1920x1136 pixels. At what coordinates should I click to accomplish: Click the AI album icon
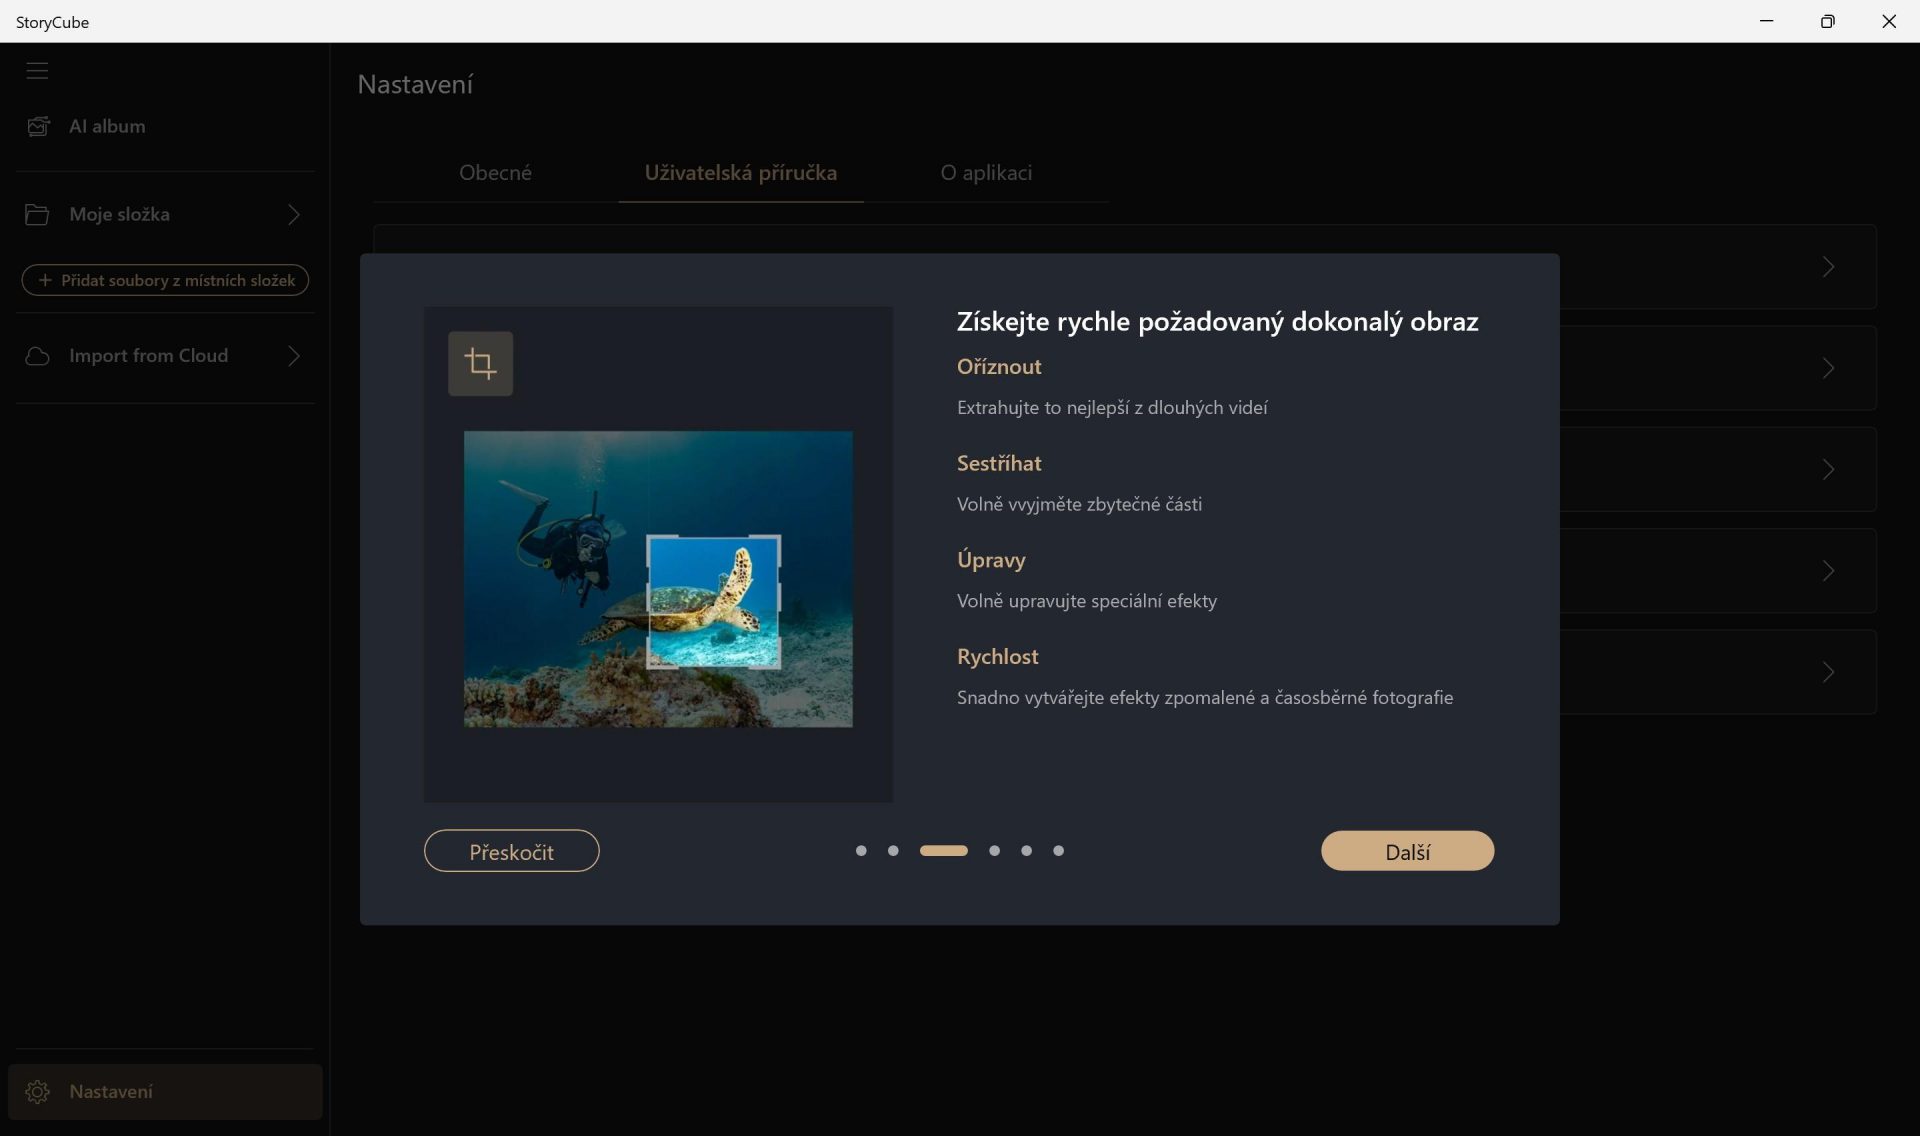tap(38, 126)
